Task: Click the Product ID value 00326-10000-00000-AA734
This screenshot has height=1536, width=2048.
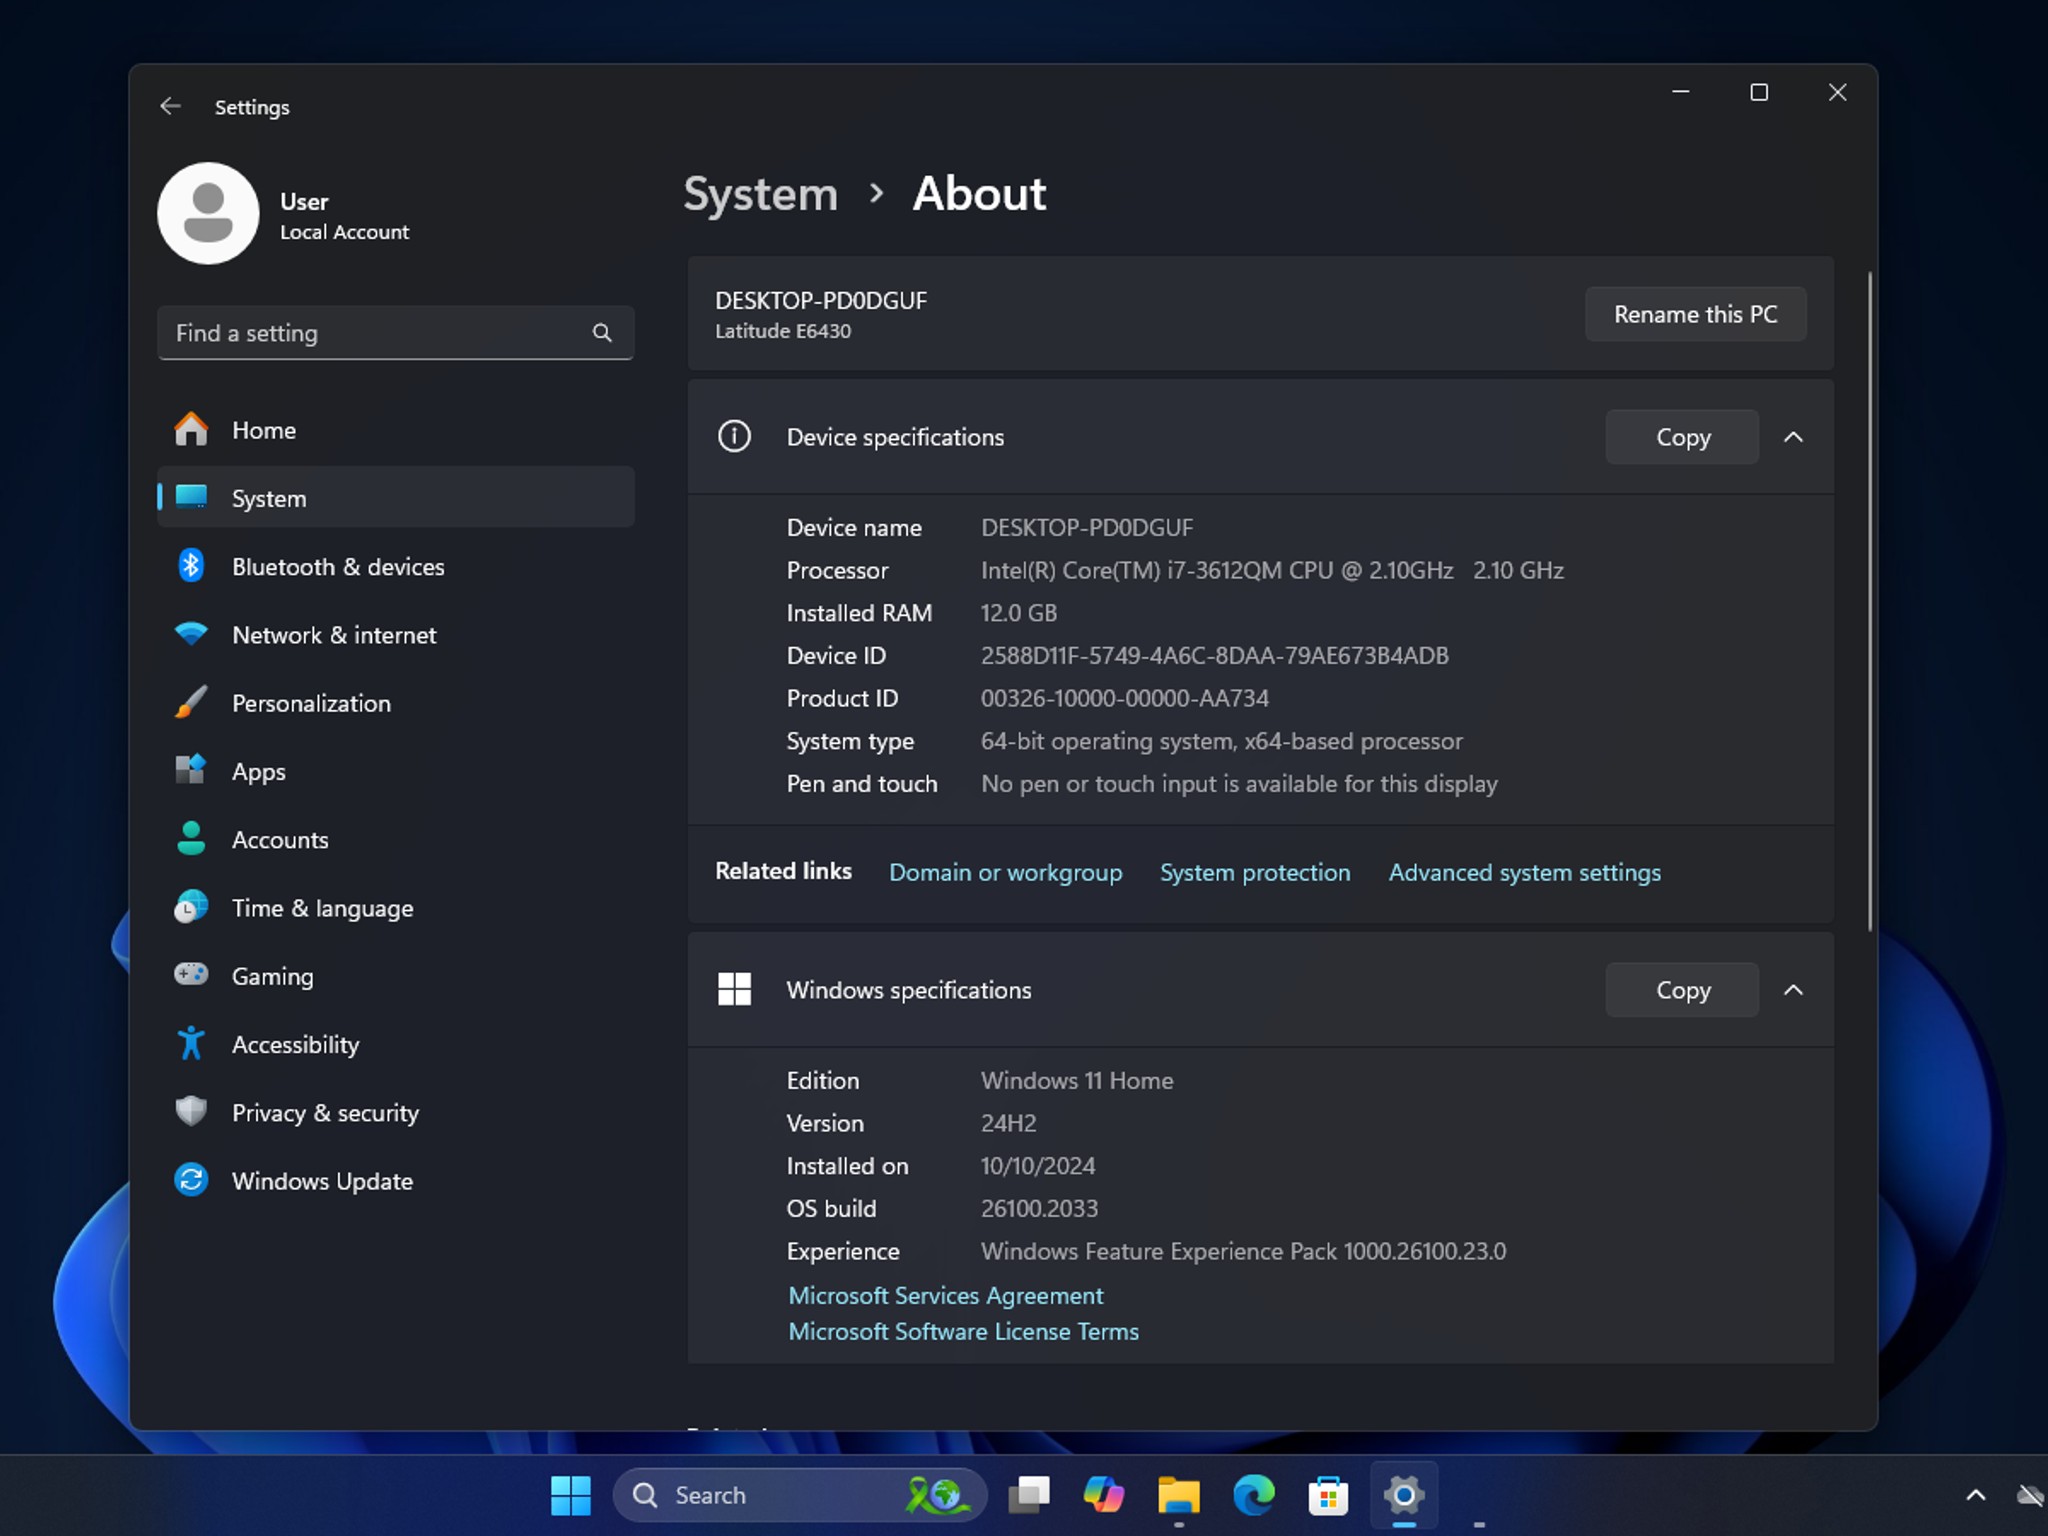Action: click(1124, 698)
